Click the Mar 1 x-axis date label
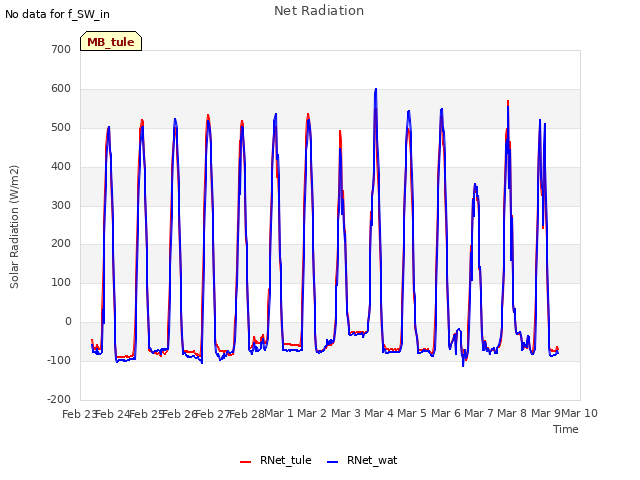The image size is (640, 480). 279,413
